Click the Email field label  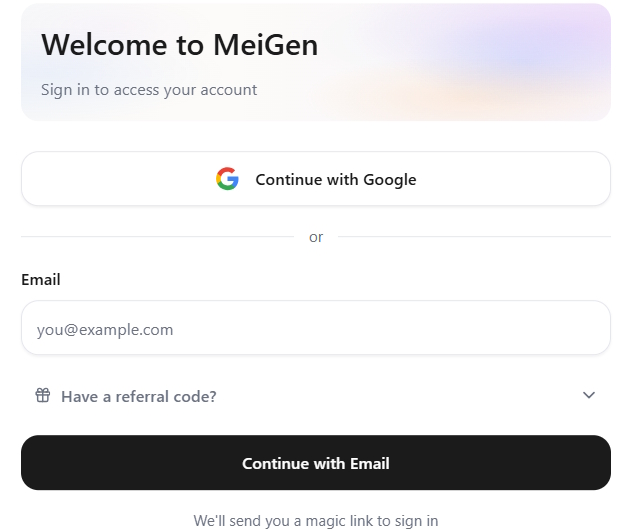[x=41, y=280]
